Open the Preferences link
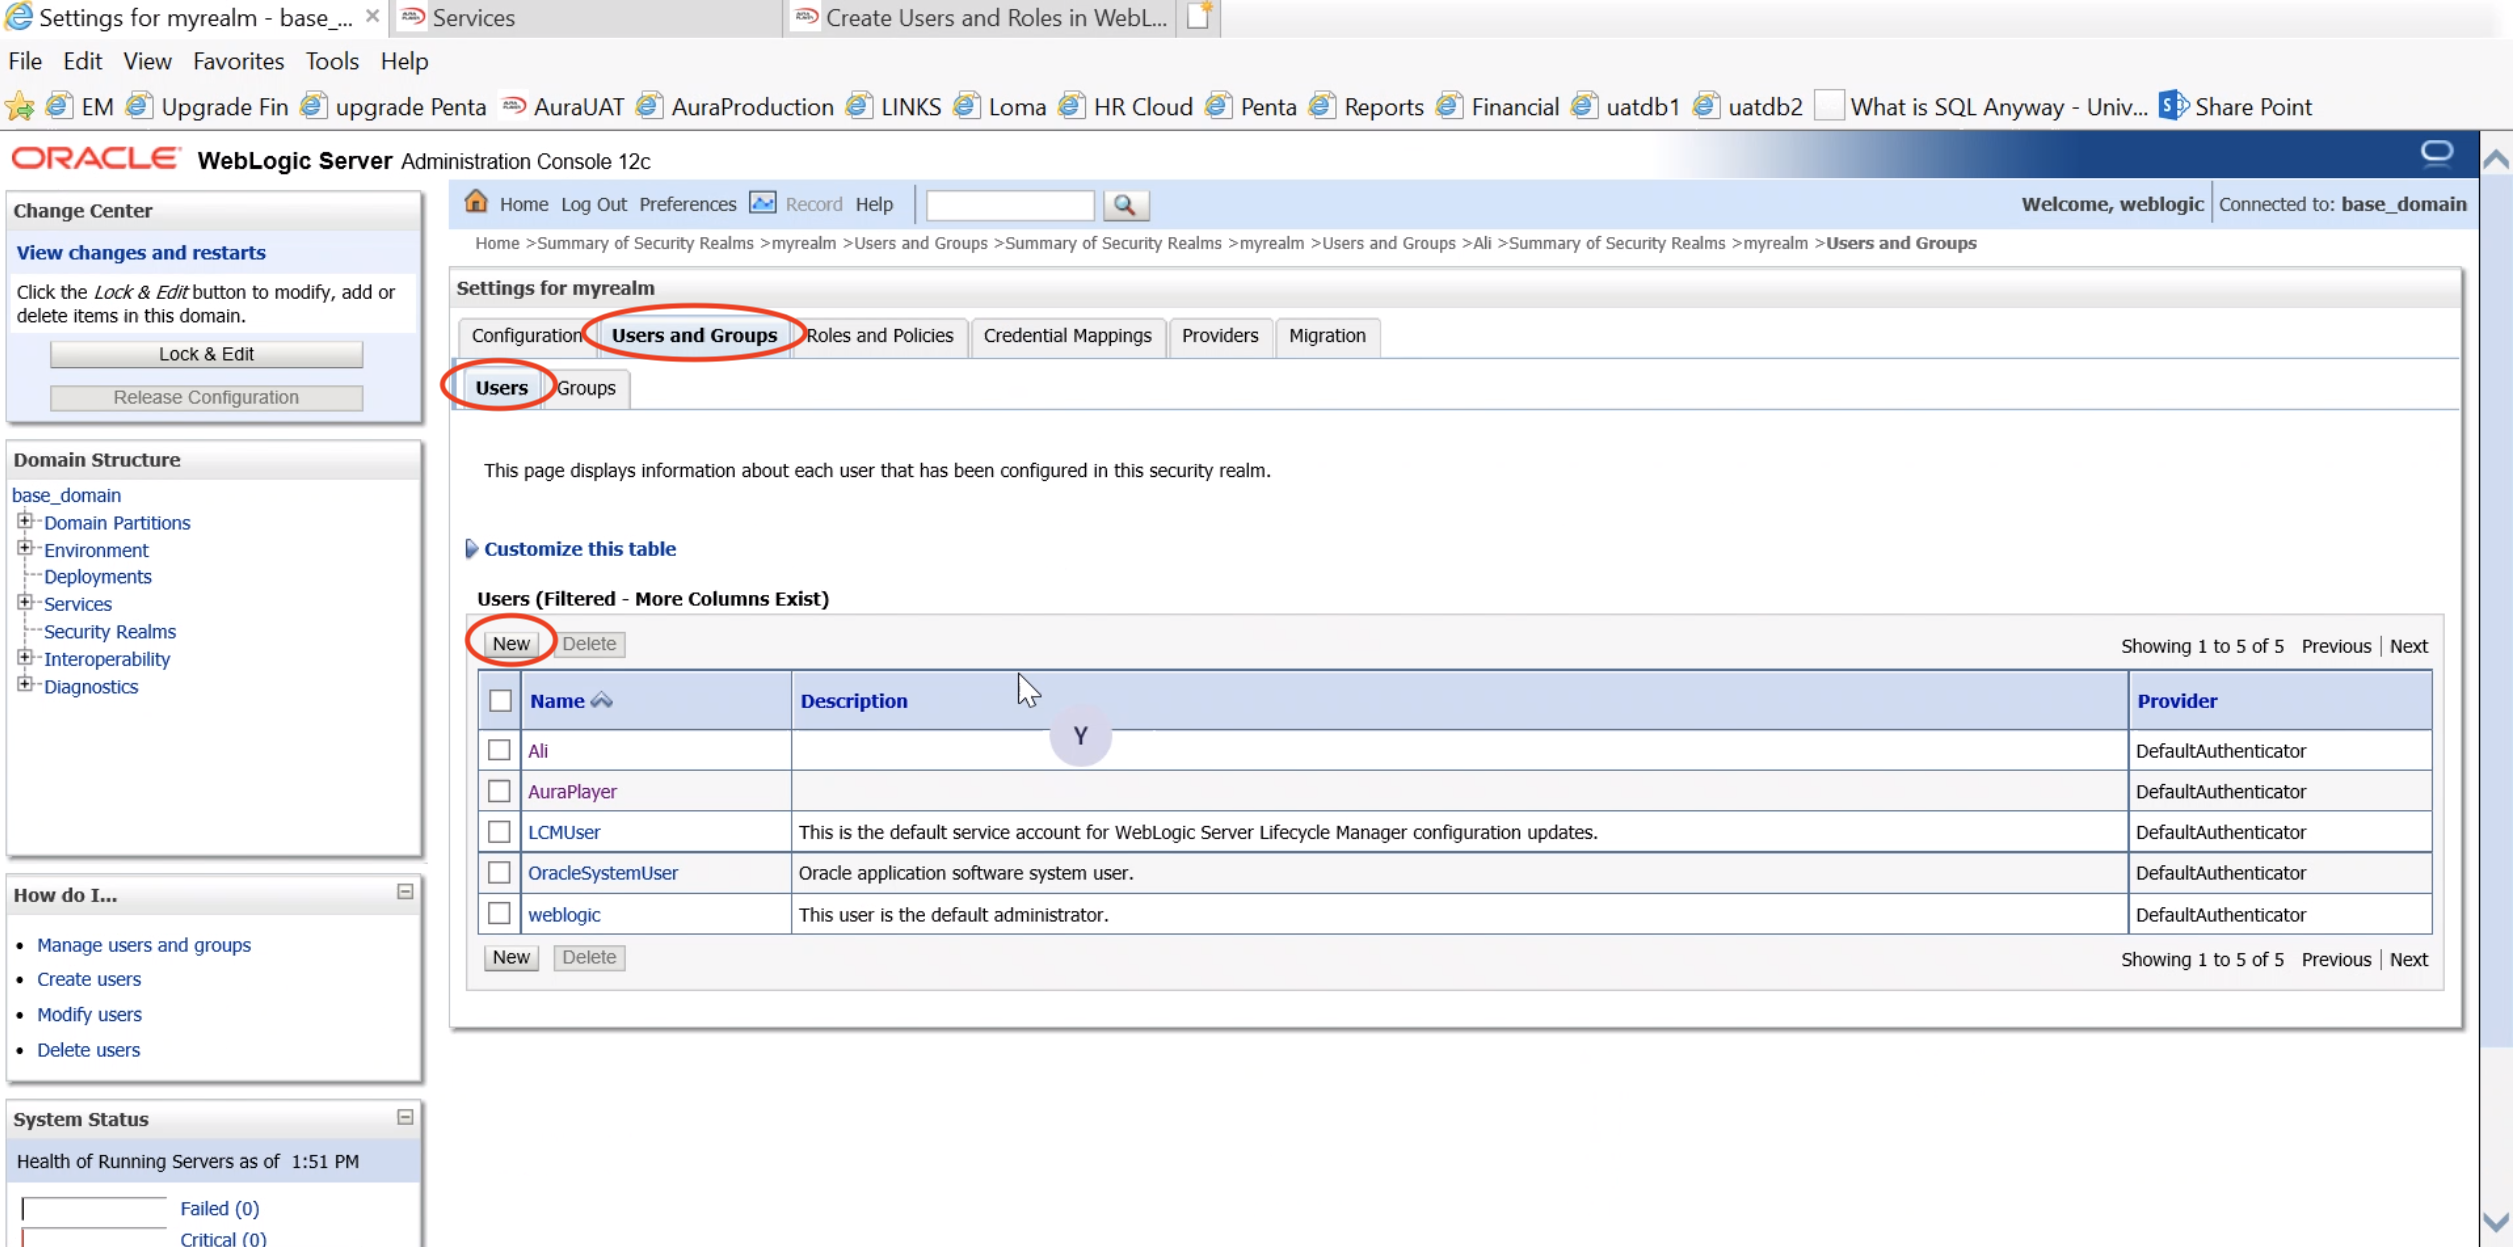2513x1247 pixels. coord(688,204)
